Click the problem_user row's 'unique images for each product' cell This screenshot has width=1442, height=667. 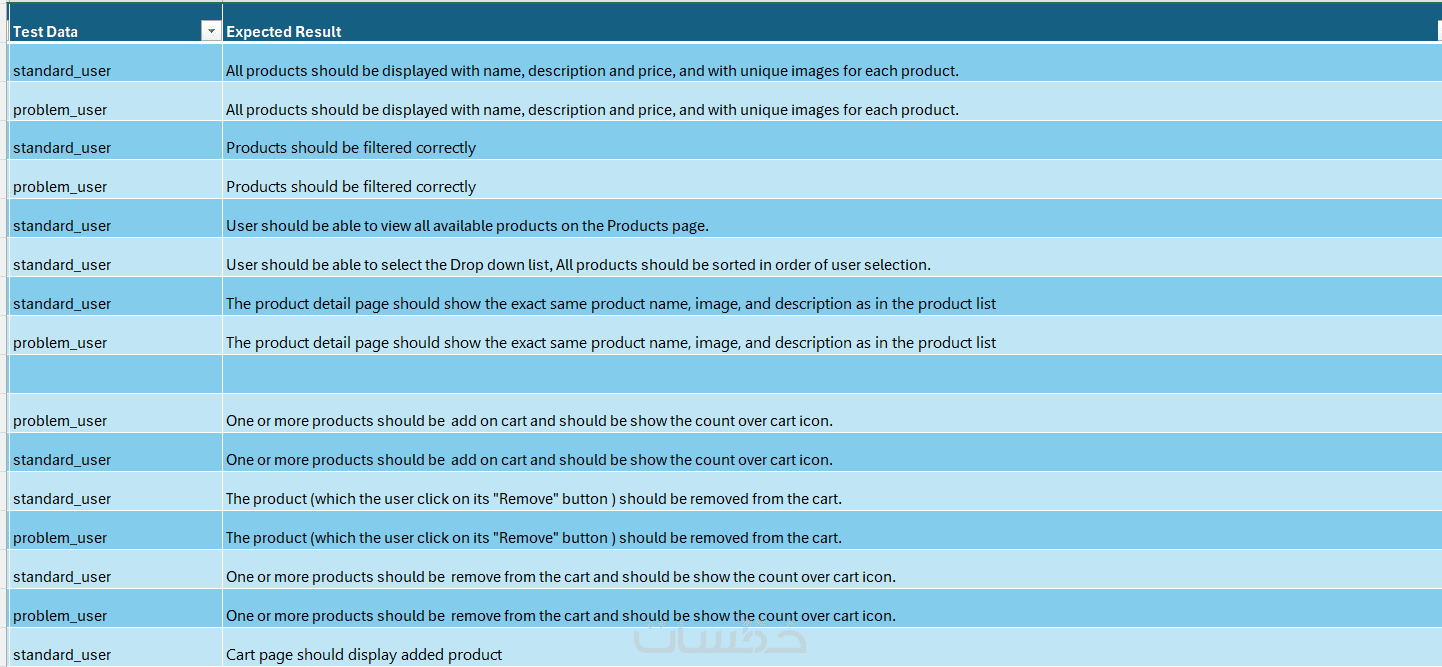click(x=592, y=110)
